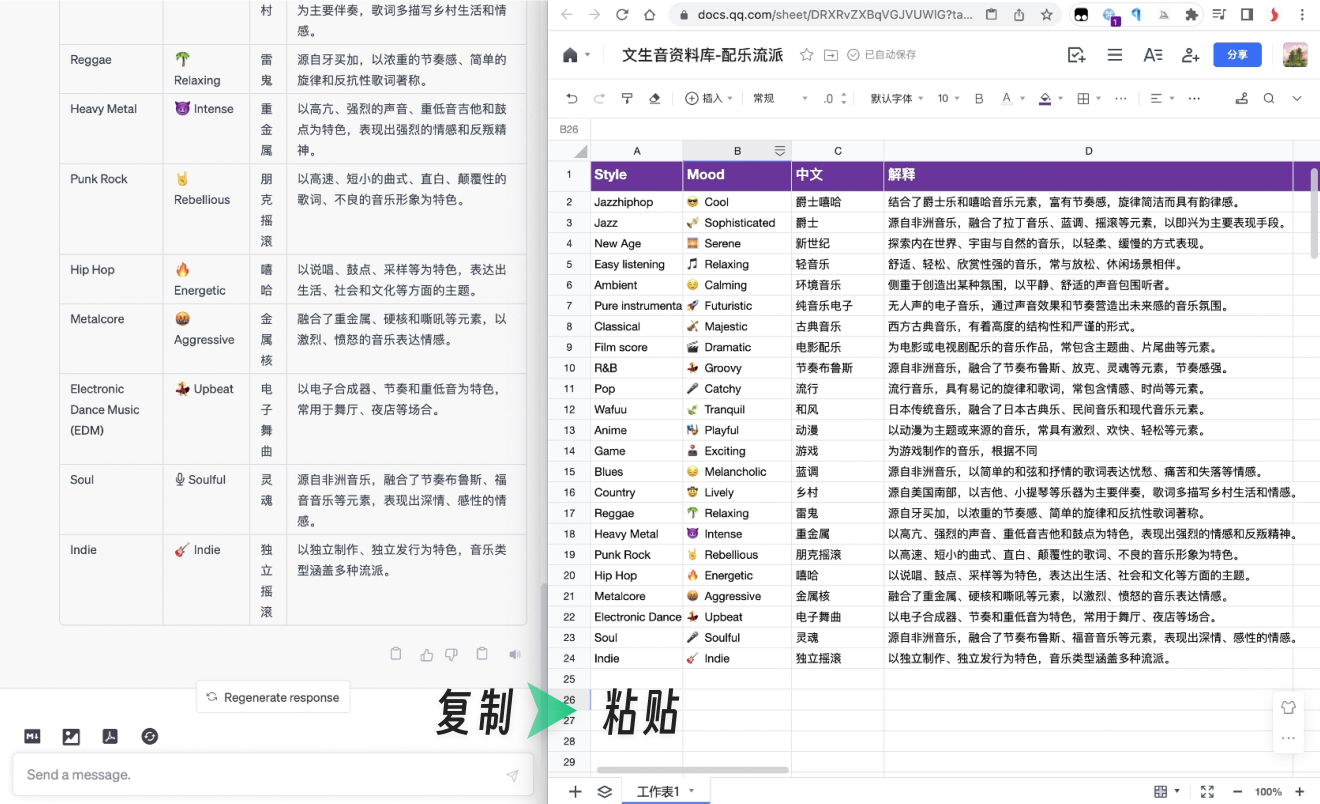Click the send paper-plane icon
The width and height of the screenshot is (1320, 804).
512,775
